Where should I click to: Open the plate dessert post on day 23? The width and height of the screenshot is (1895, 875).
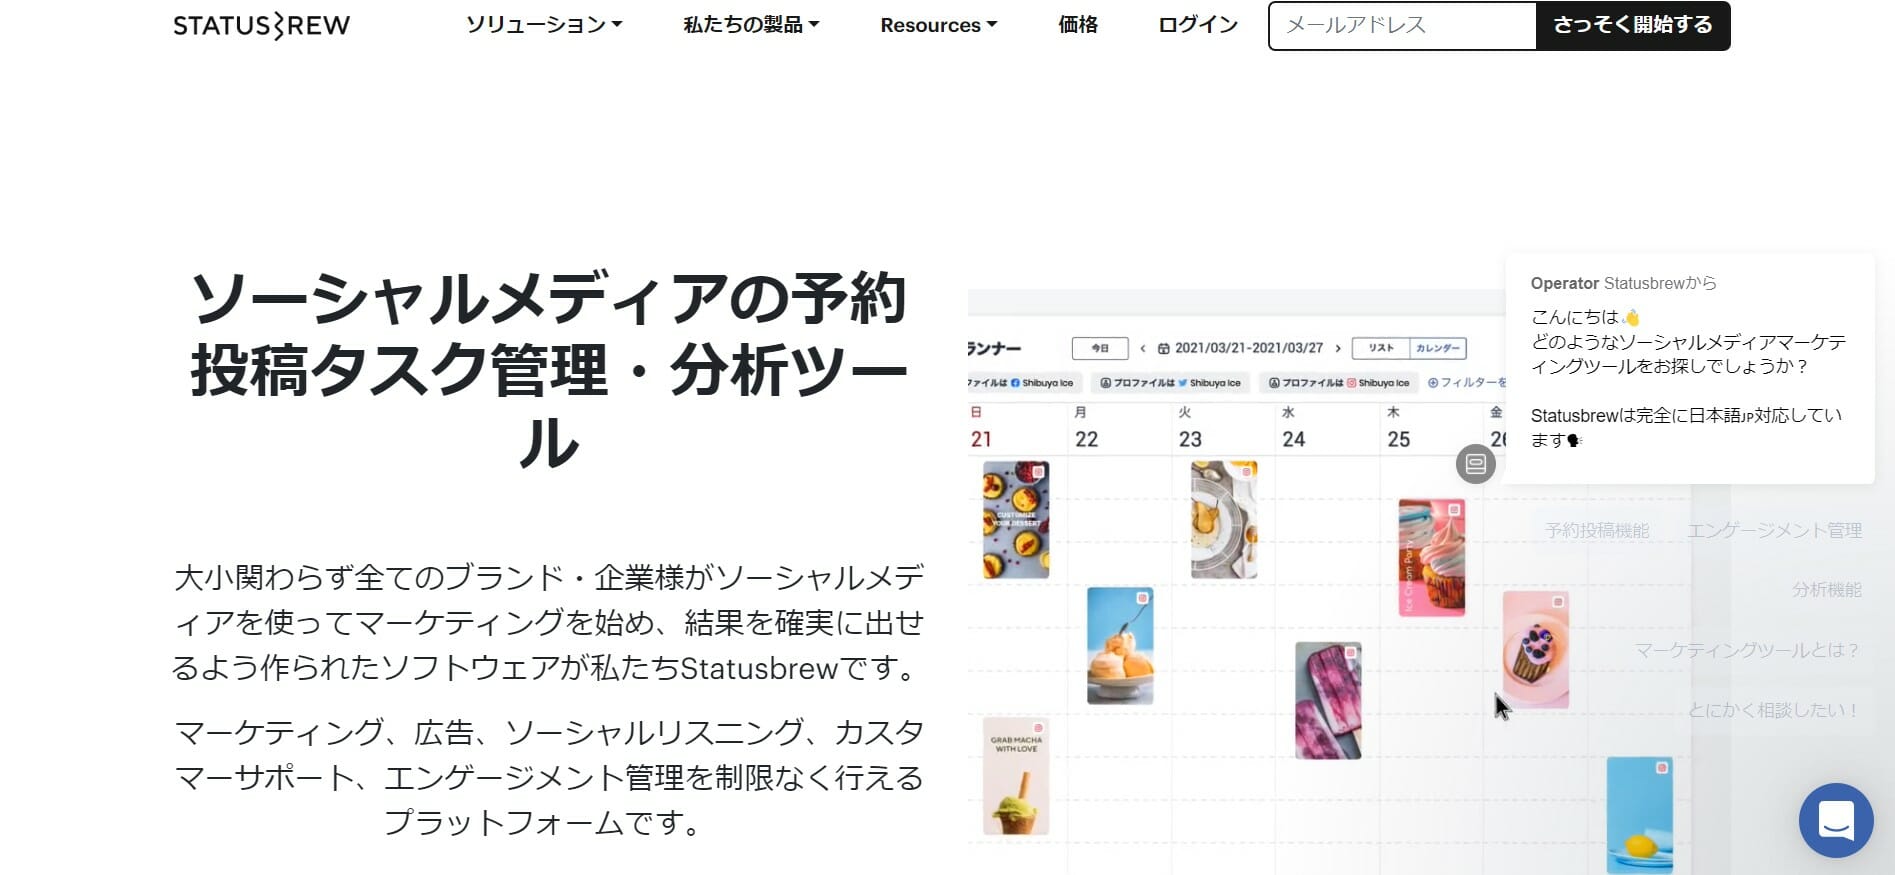1224,520
